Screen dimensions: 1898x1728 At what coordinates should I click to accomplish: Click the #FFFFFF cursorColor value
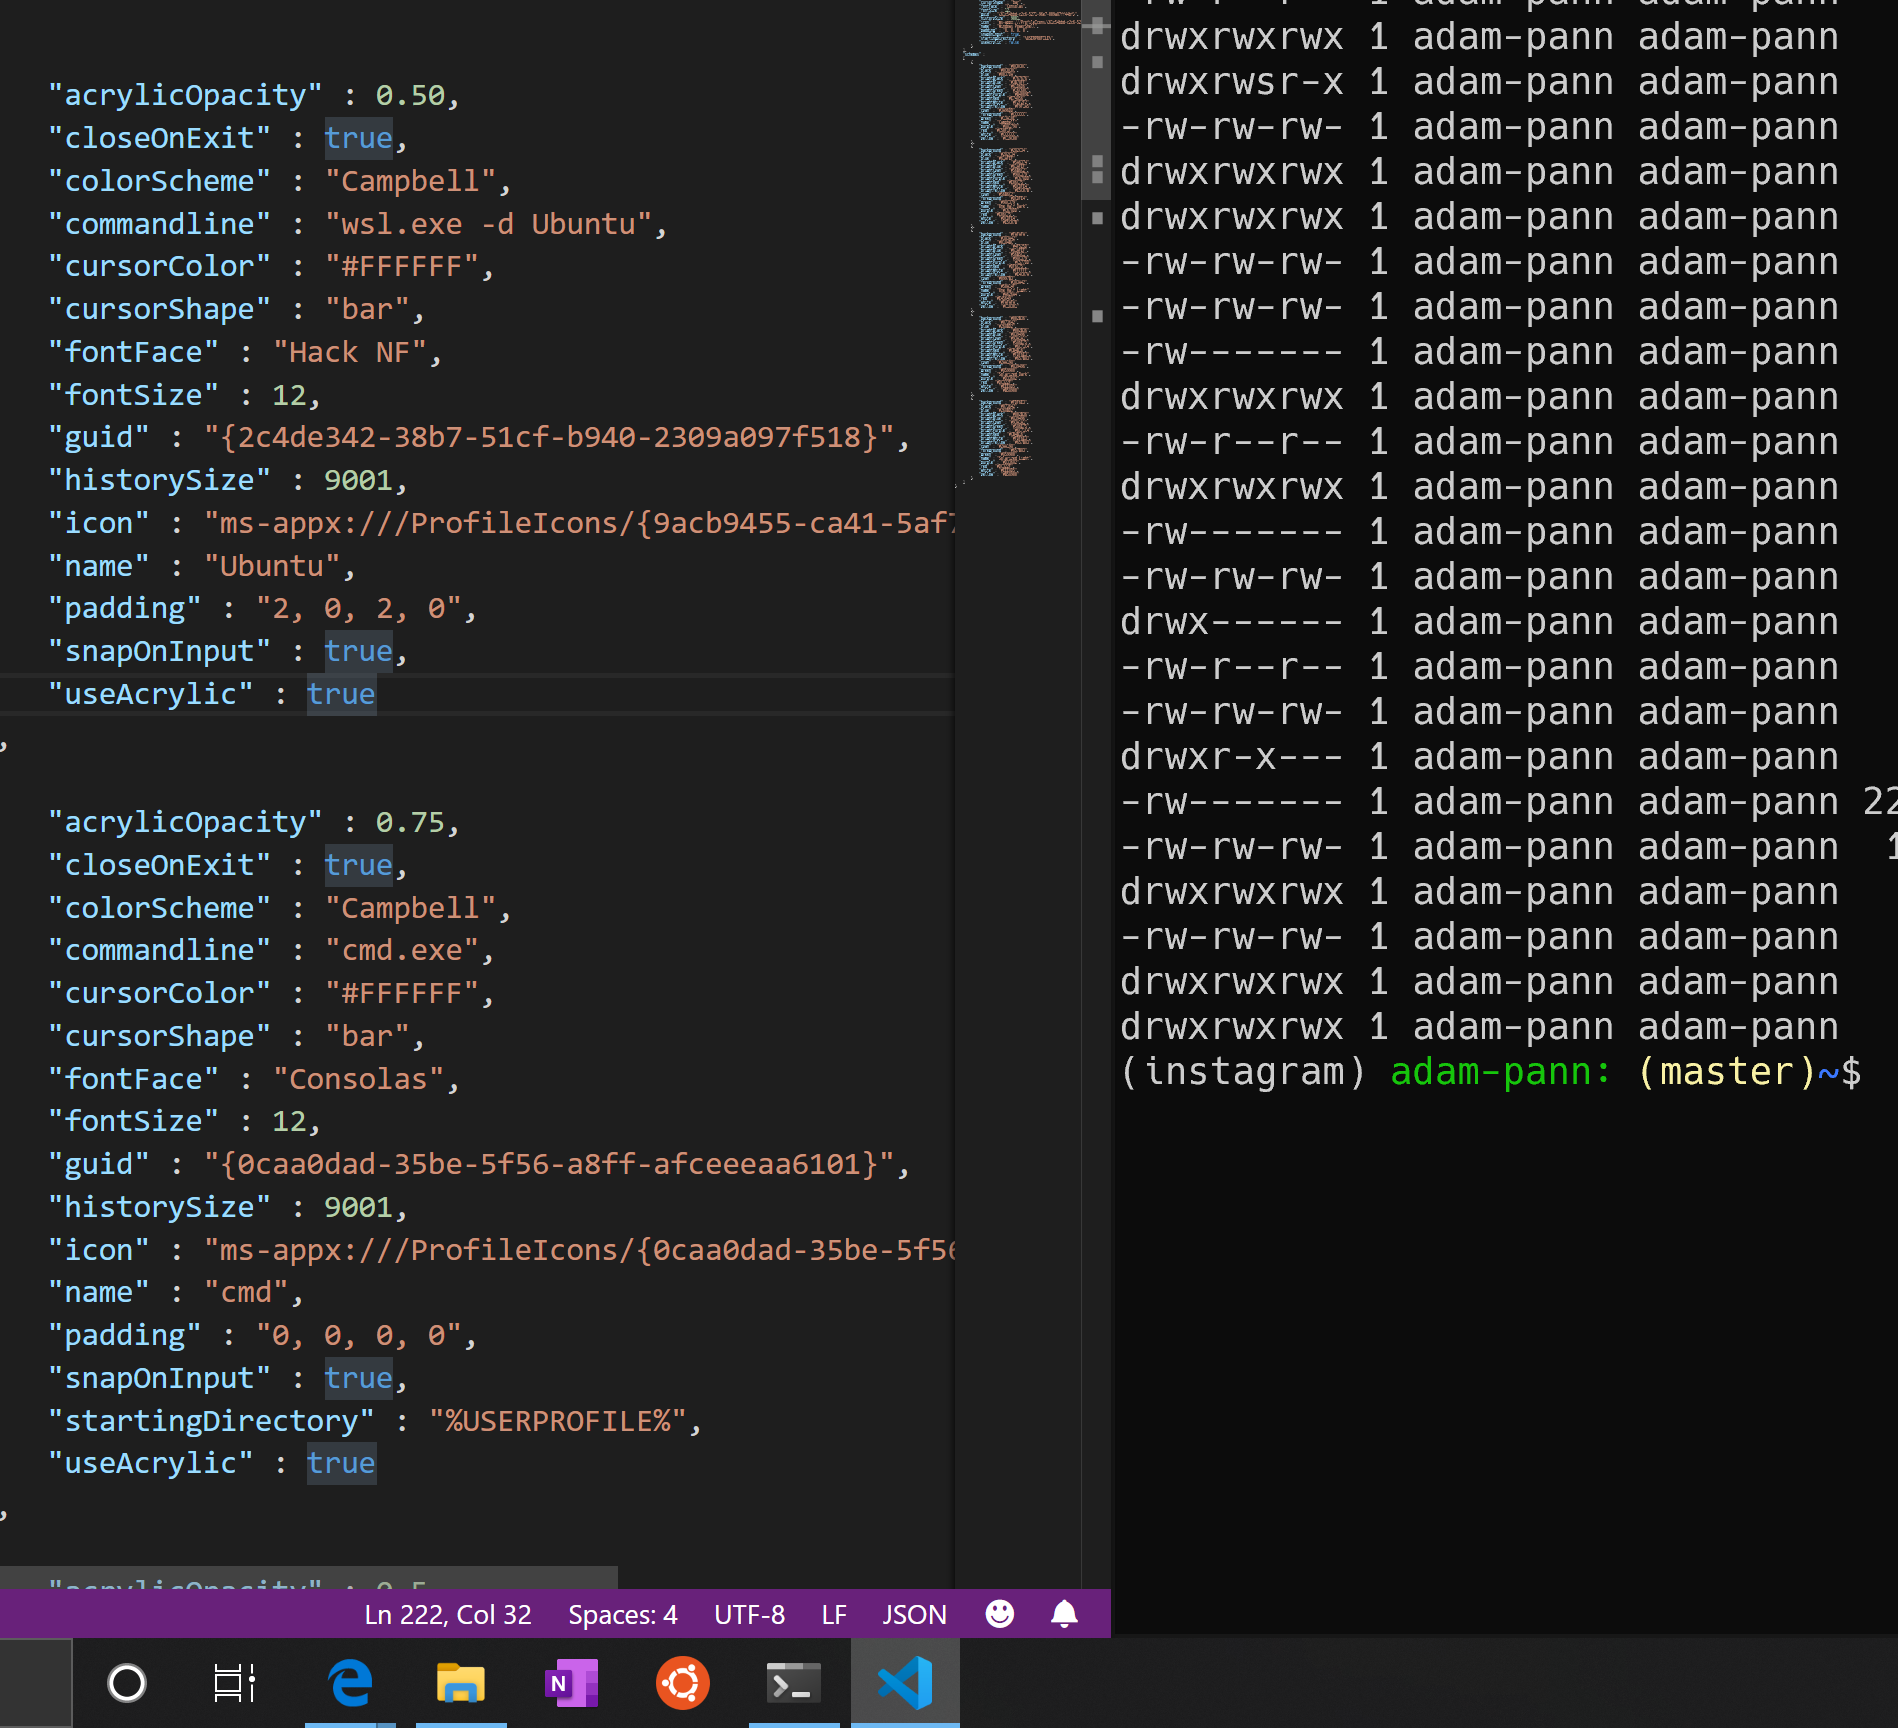pos(409,265)
